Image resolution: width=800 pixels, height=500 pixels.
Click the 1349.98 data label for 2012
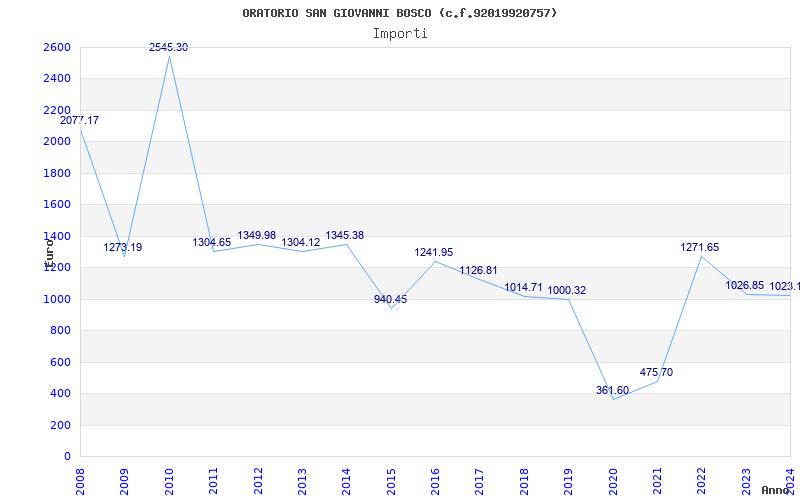[x=257, y=236]
